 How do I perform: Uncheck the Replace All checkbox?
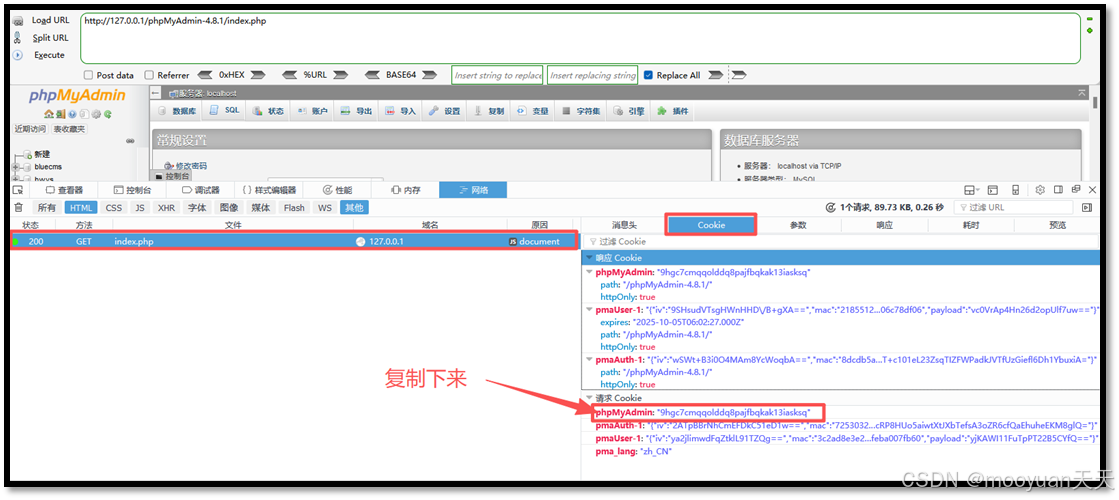click(648, 75)
